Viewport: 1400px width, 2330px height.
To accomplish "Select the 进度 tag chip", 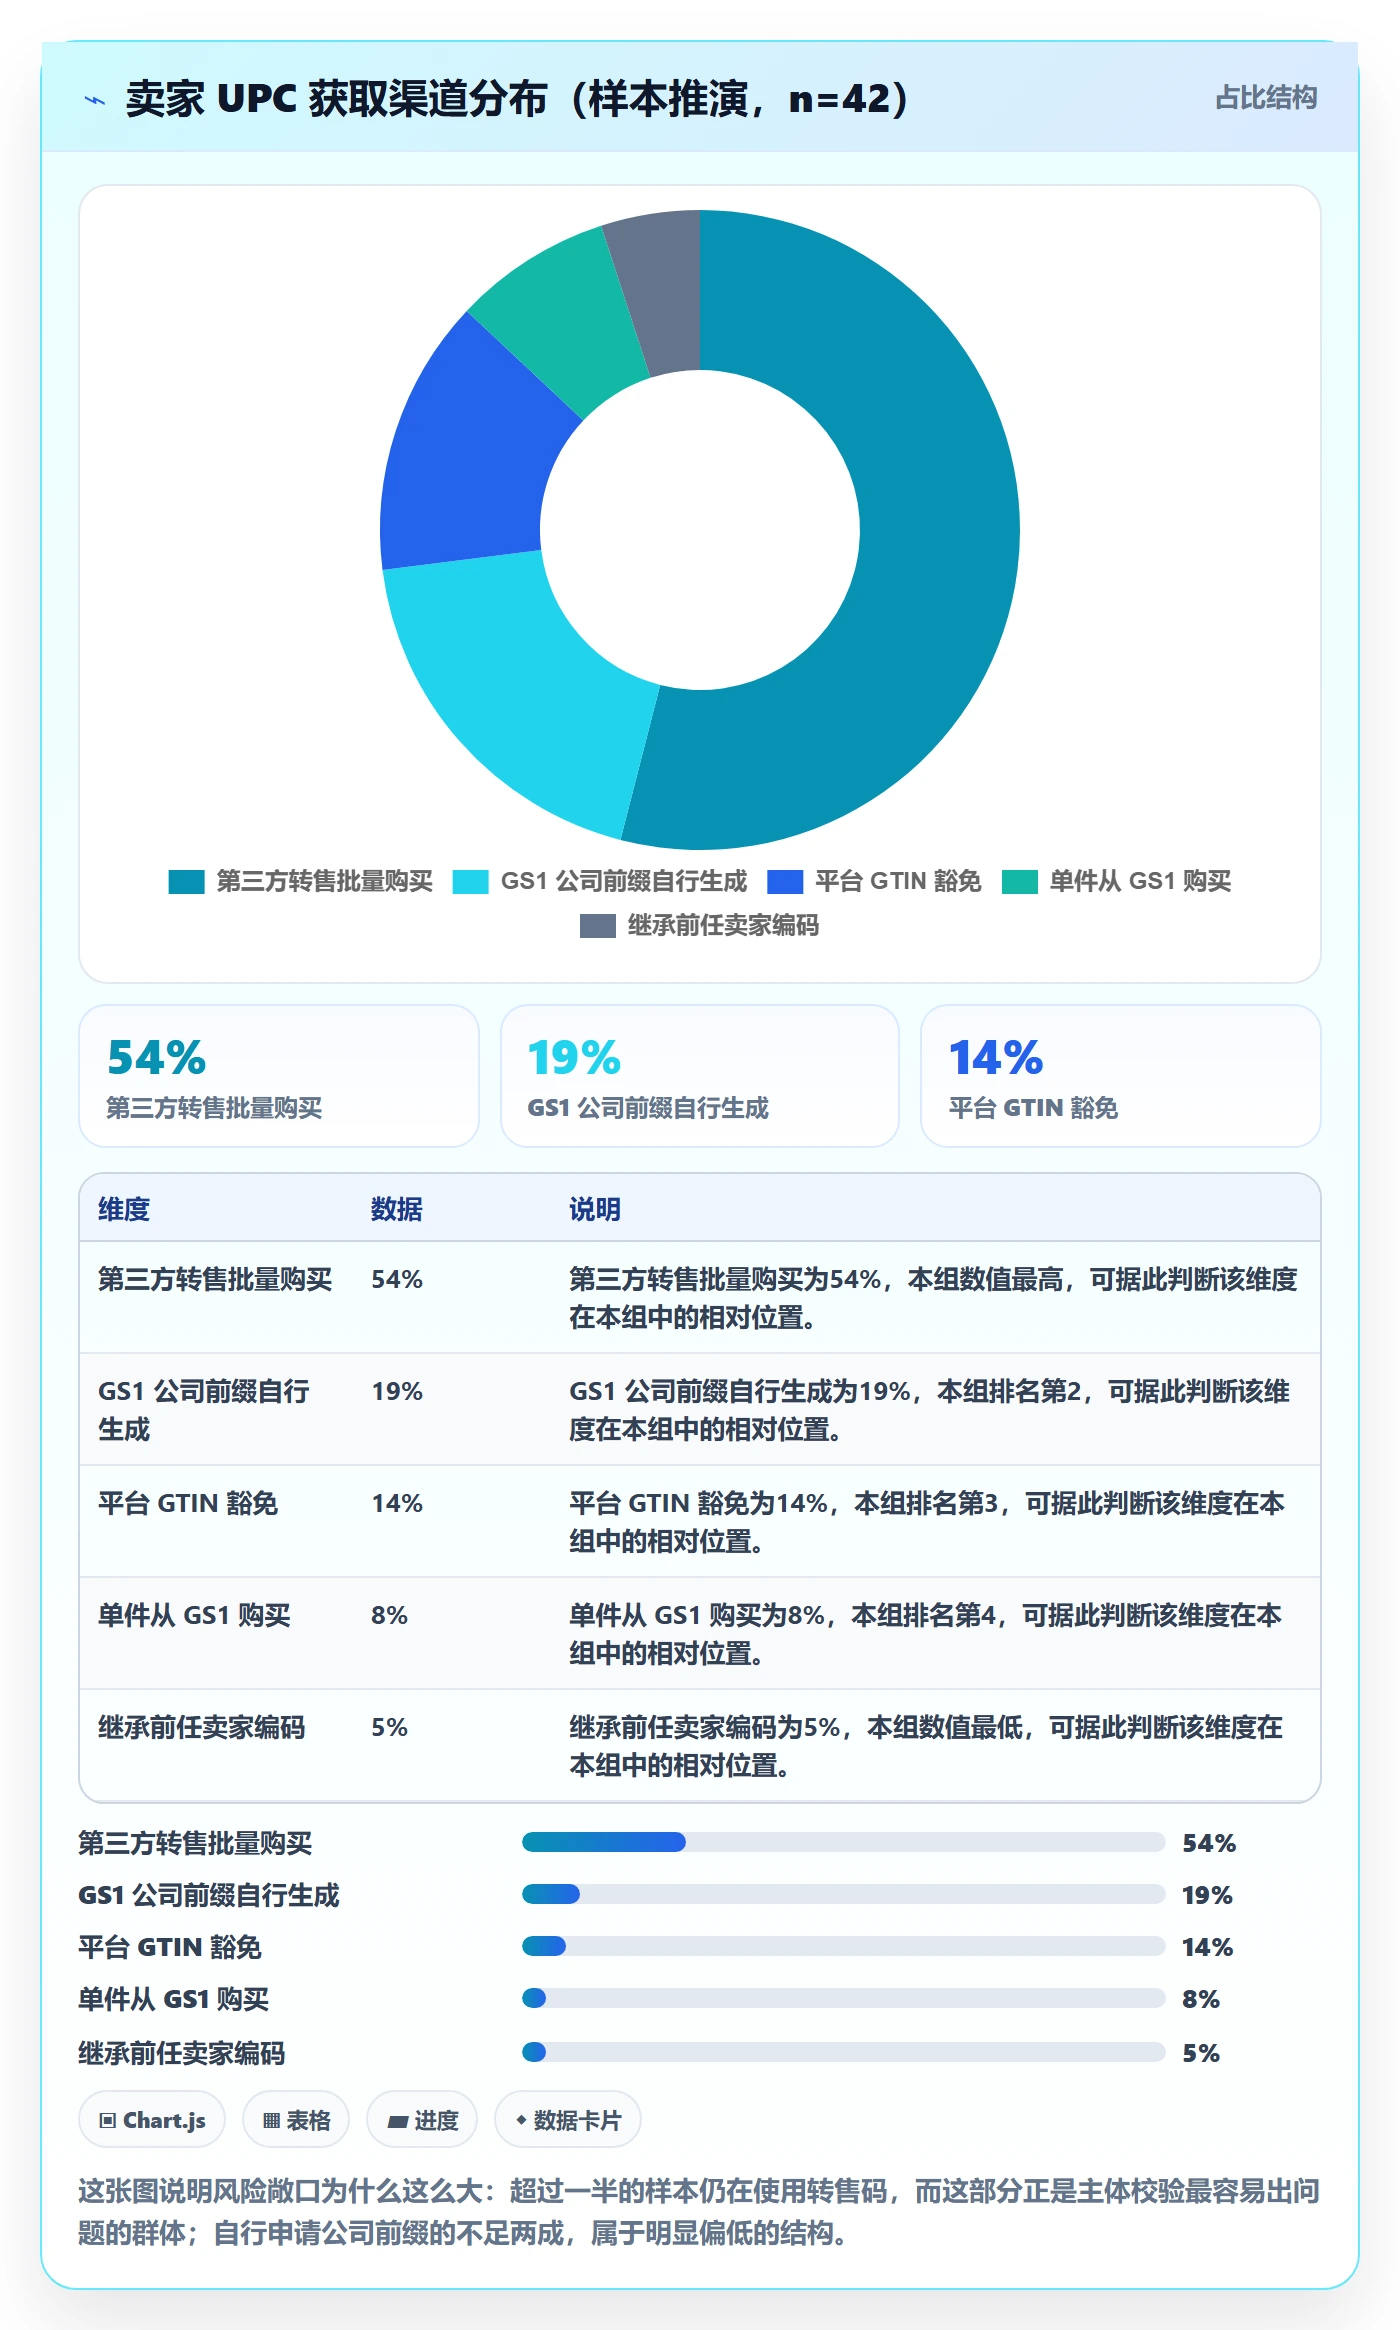I will 422,2119.
